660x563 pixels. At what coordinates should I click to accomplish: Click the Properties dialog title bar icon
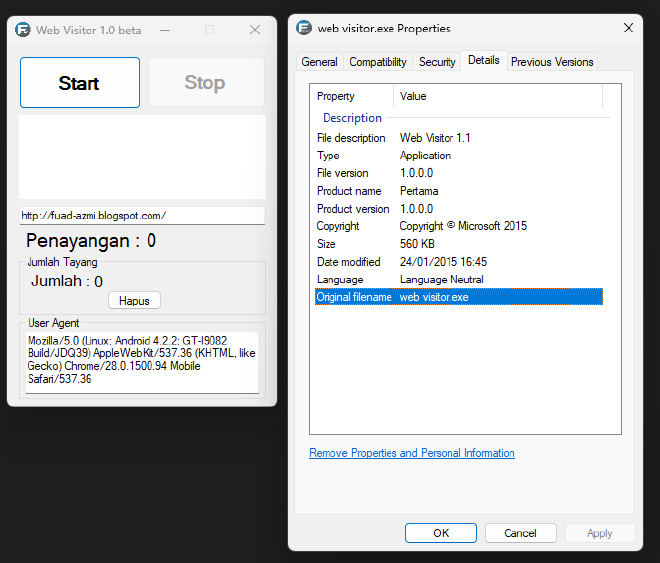click(x=305, y=29)
